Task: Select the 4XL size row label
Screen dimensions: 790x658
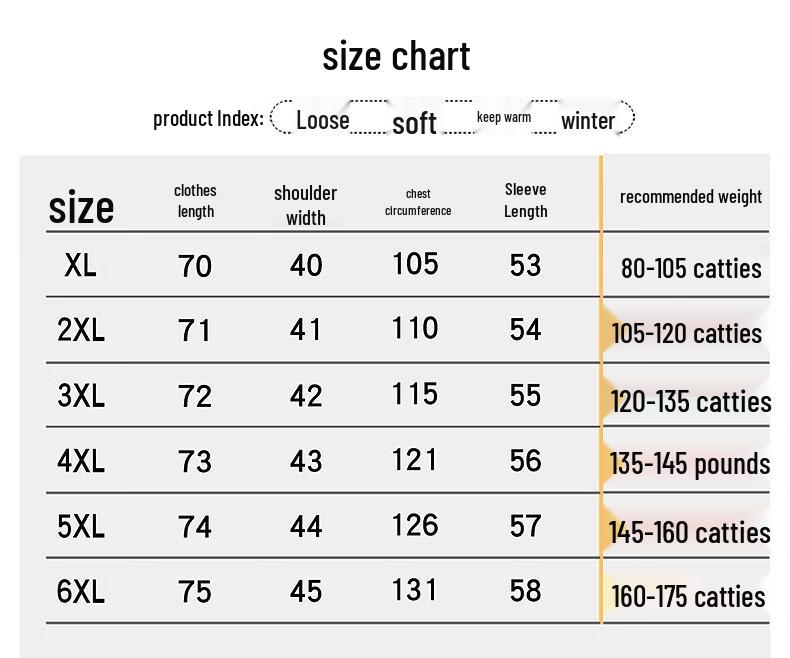Action: (81, 460)
